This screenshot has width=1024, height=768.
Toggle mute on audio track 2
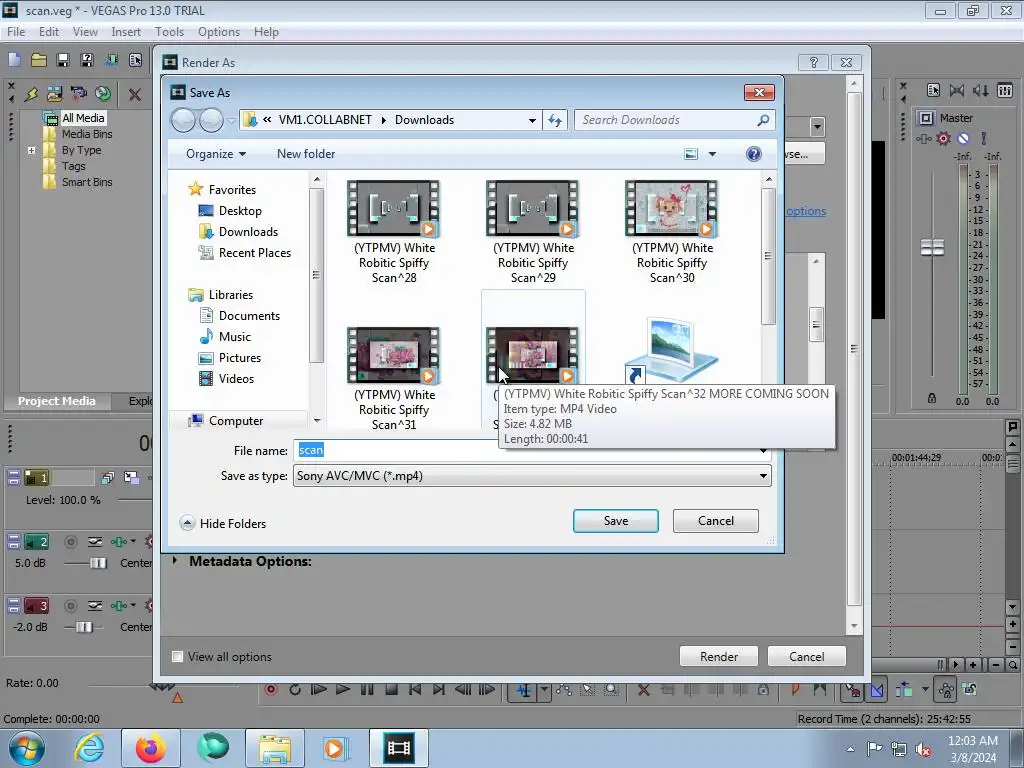(x=71, y=541)
